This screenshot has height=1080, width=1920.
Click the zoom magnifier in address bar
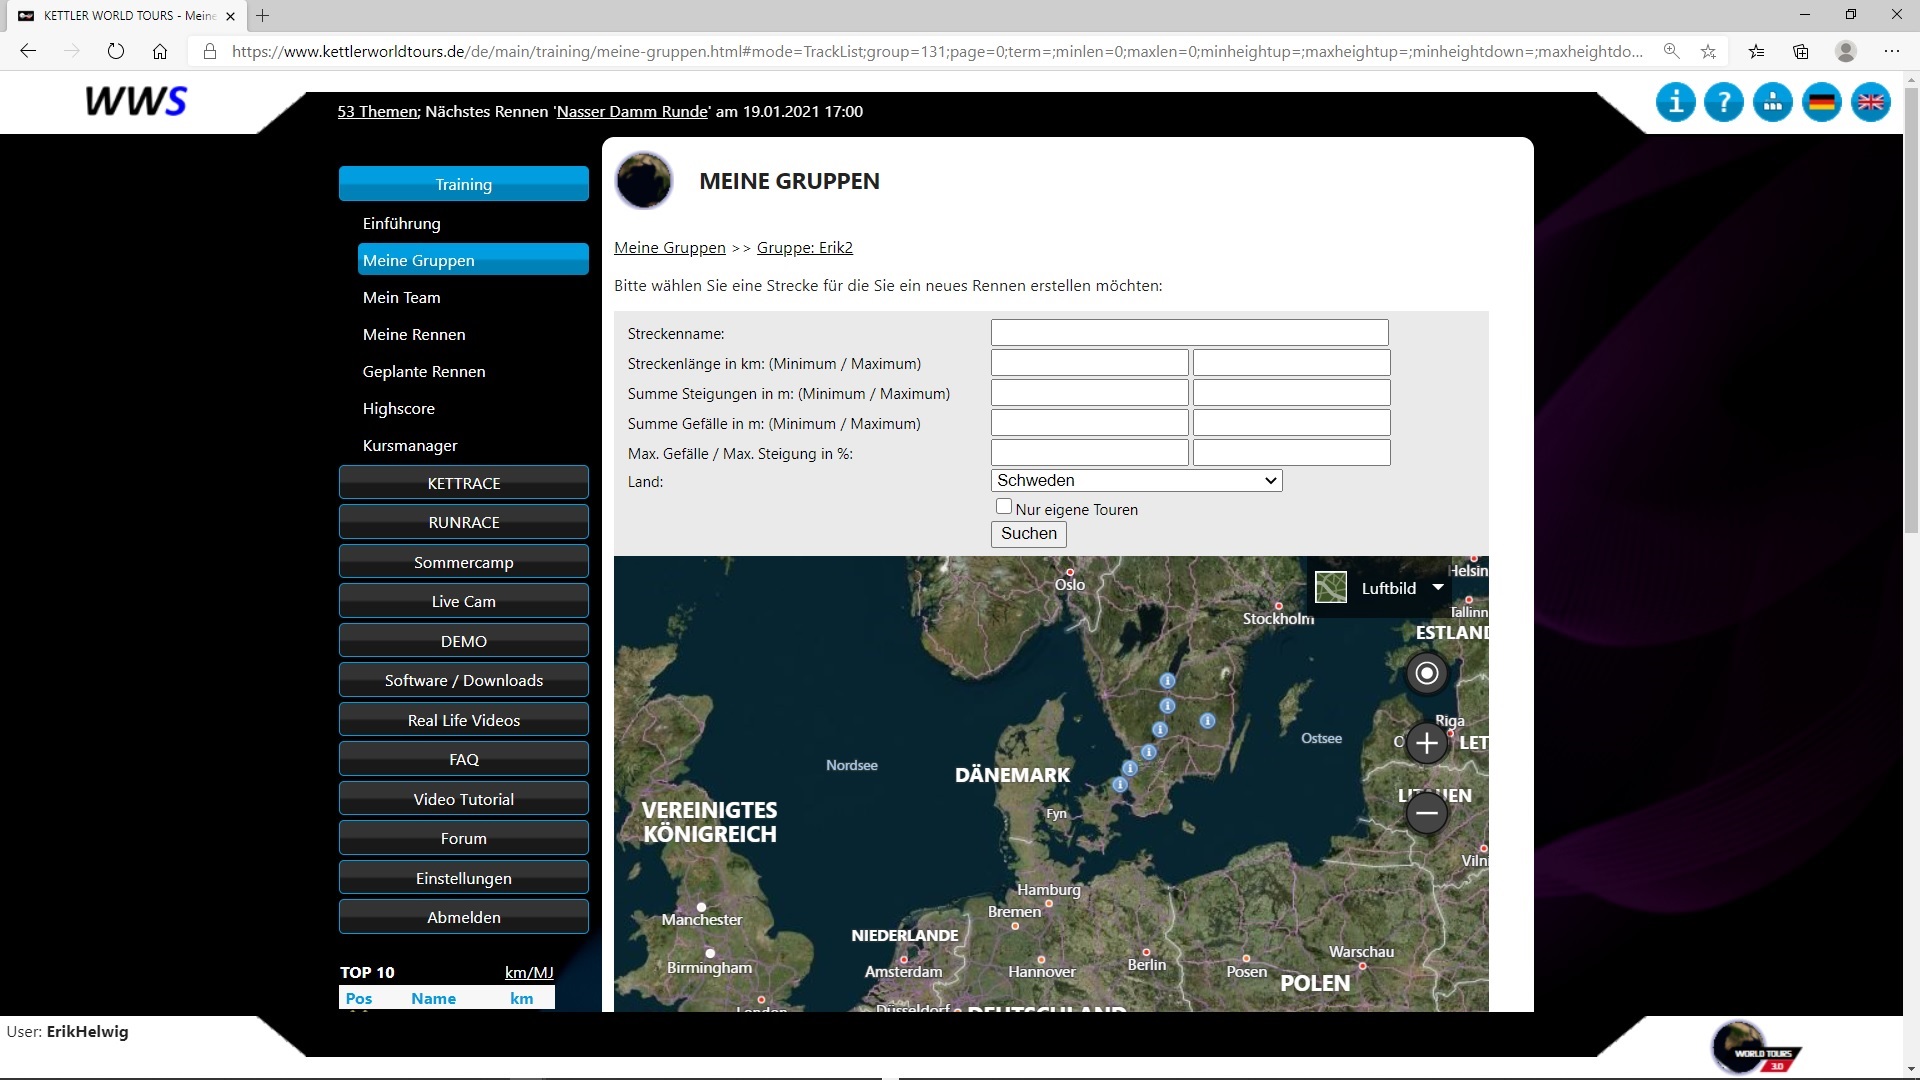[x=1671, y=51]
